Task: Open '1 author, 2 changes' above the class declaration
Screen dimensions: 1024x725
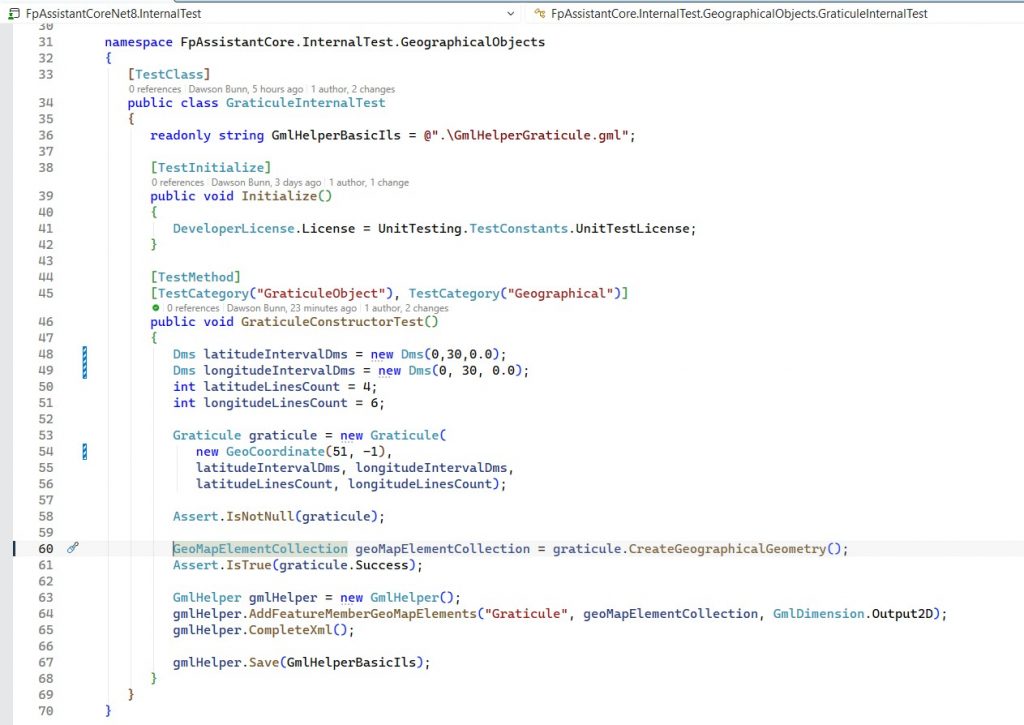Action: click(x=352, y=89)
